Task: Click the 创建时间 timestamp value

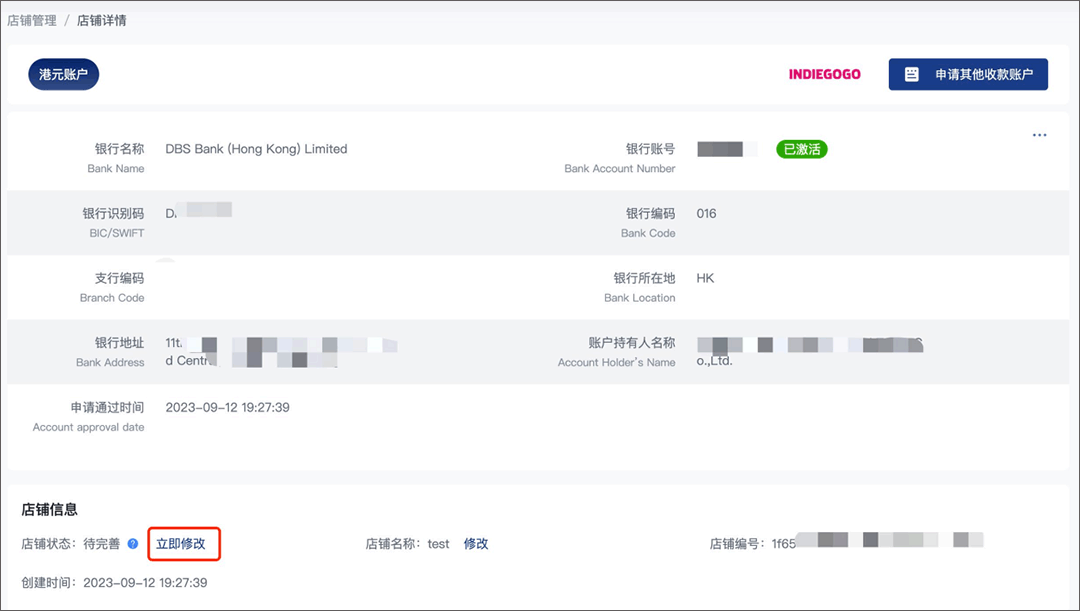Action: point(145,582)
